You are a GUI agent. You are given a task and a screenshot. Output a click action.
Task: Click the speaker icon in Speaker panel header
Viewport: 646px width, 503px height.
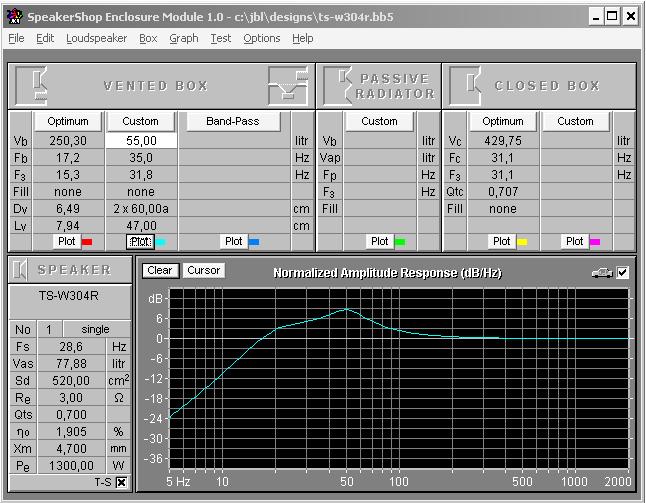pyautogui.click(x=22, y=270)
